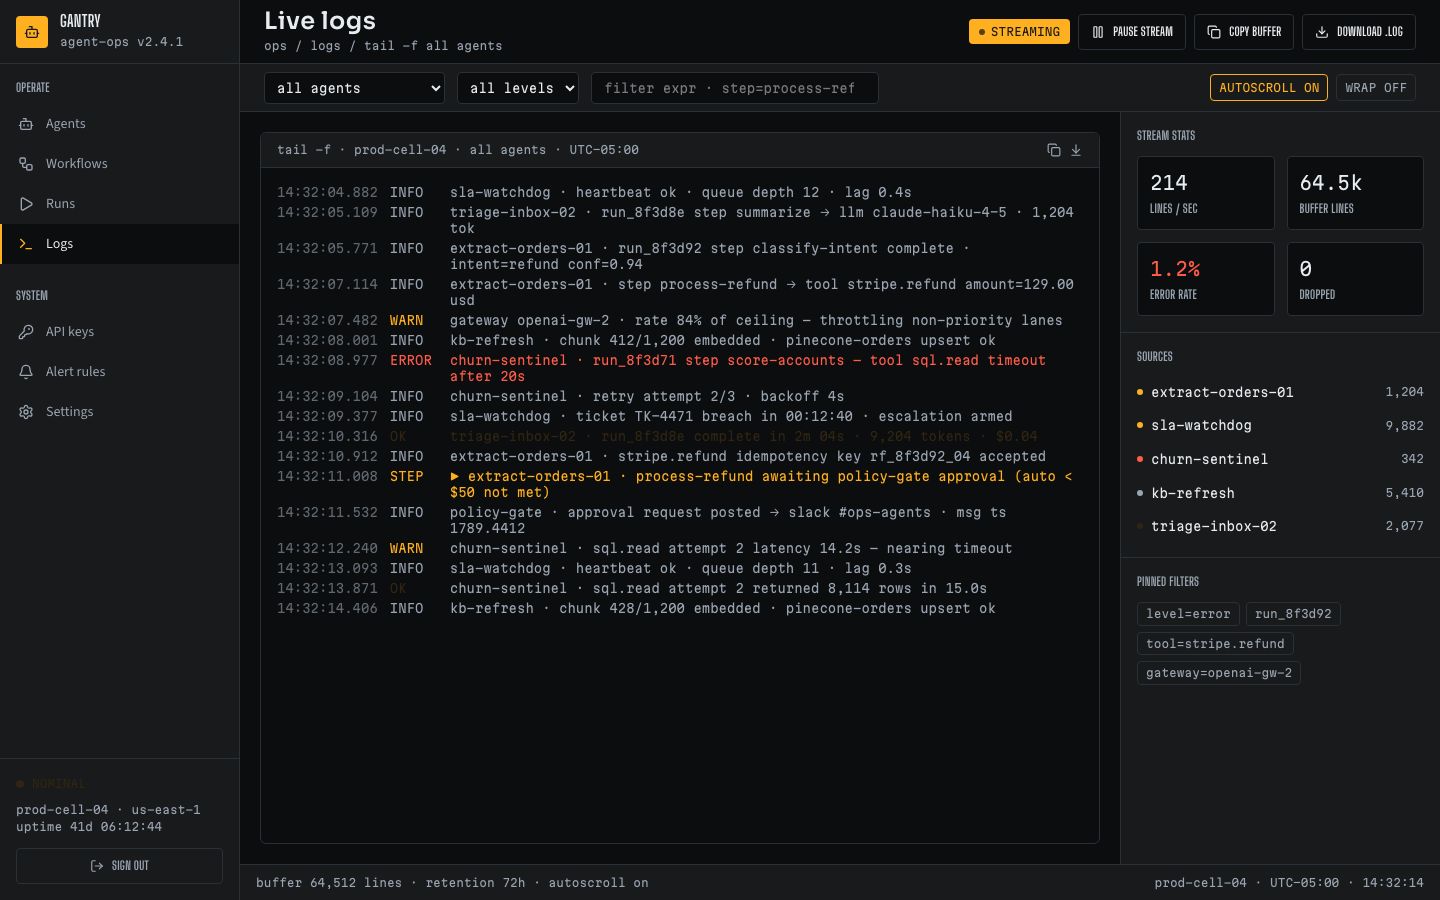Image resolution: width=1440 pixels, height=900 pixels.
Task: Select the tool=stripe.refund pinned filter
Action: [1215, 644]
